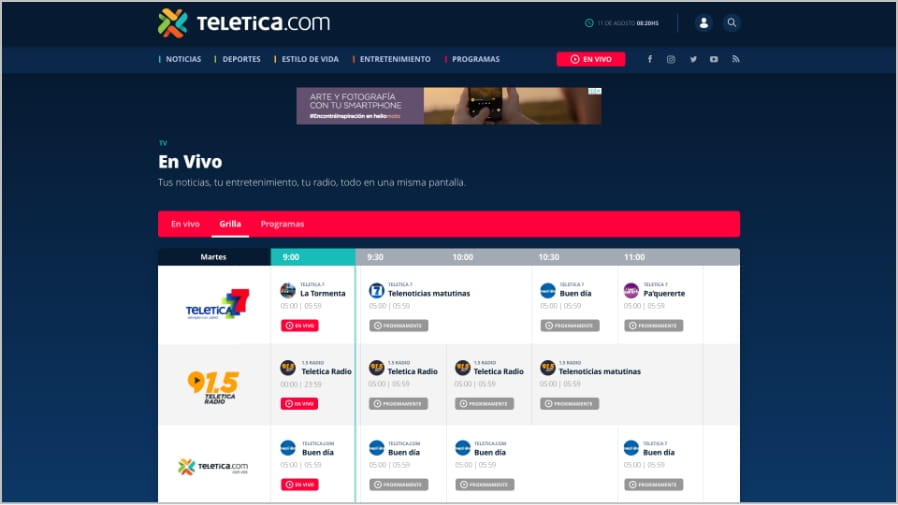Click Buen día icon in Teletica 7 row at 10:30
The height and width of the screenshot is (505, 898).
(x=548, y=290)
